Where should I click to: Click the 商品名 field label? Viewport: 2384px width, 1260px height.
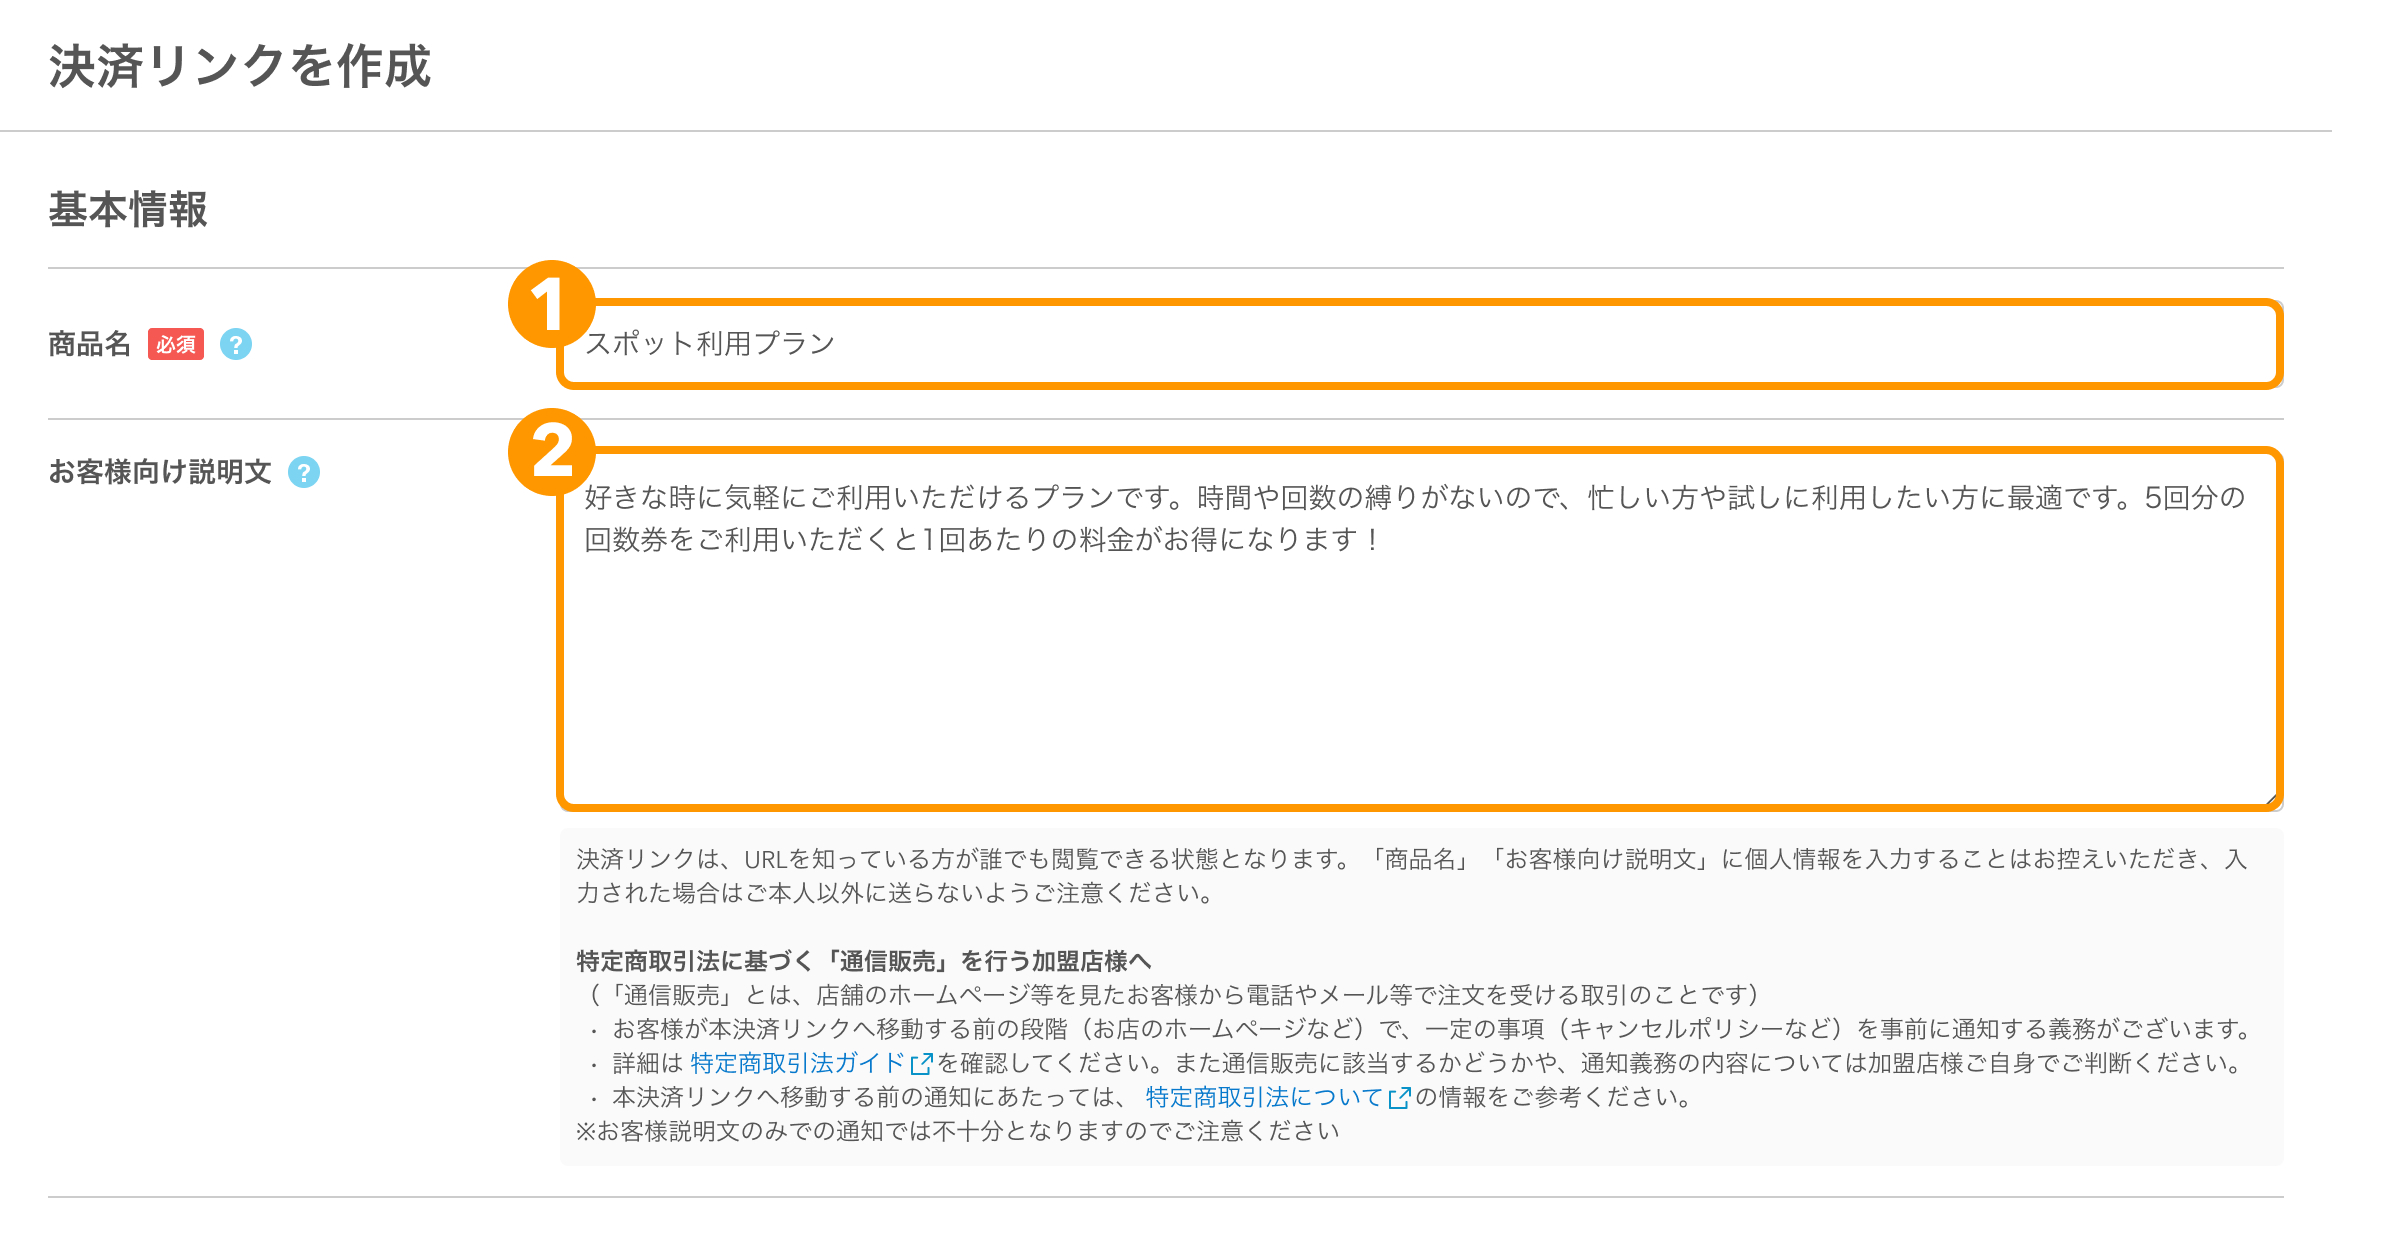[90, 344]
